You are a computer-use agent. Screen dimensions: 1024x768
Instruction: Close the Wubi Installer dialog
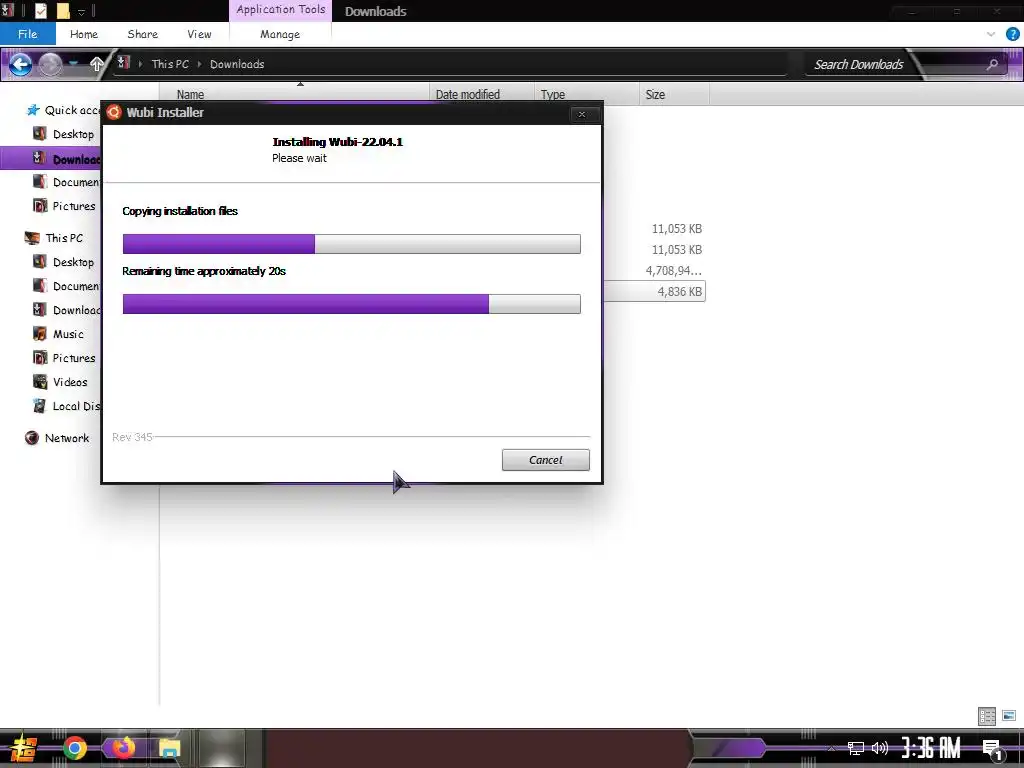click(581, 114)
